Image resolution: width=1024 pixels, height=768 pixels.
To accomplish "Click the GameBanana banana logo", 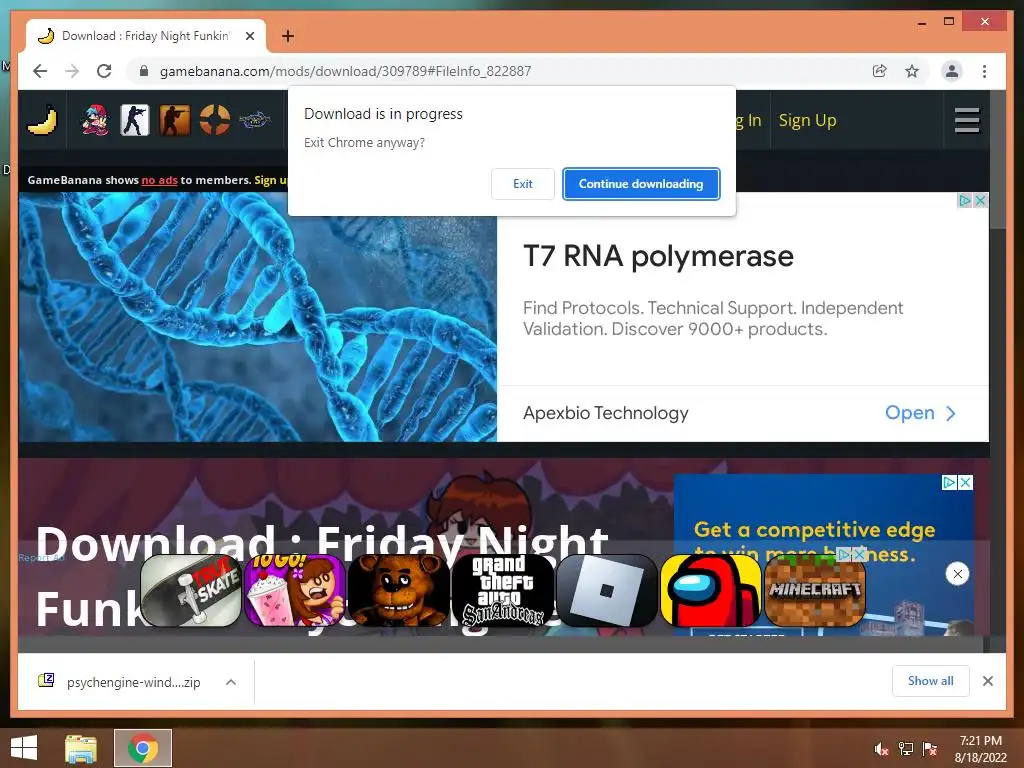I will coord(42,120).
